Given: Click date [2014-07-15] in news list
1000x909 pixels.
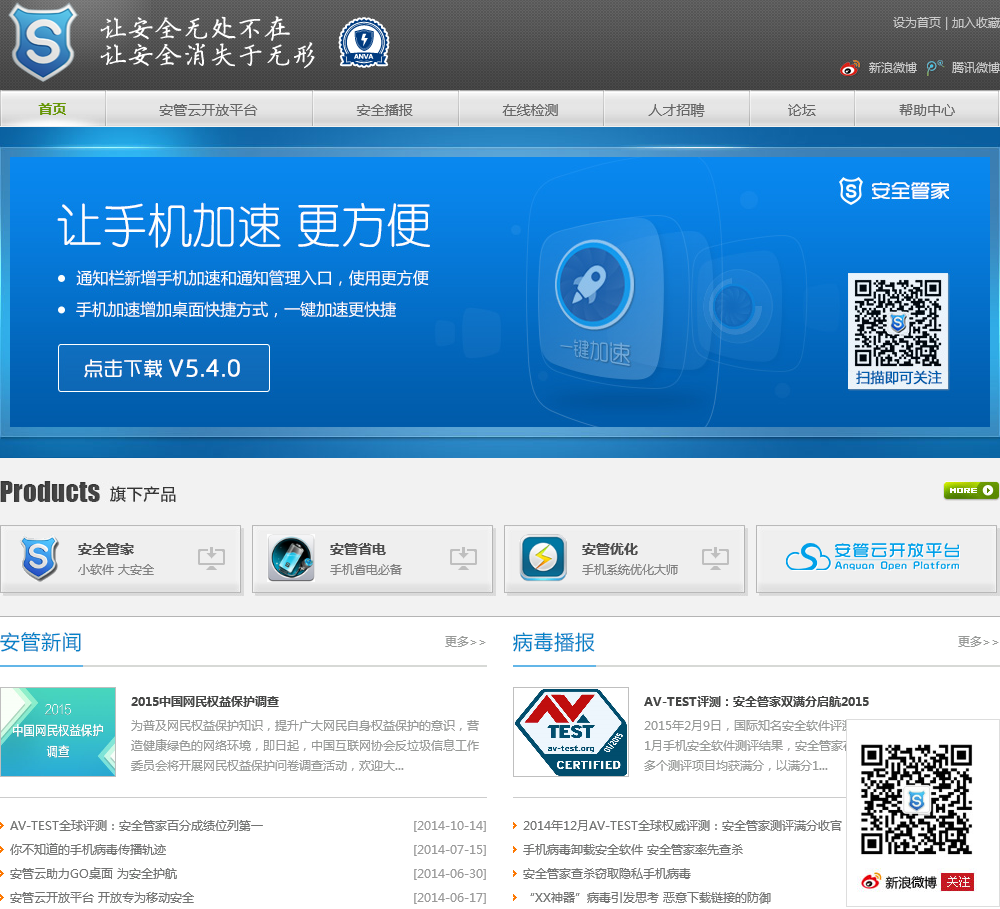Looking at the screenshot, I should (x=450, y=850).
